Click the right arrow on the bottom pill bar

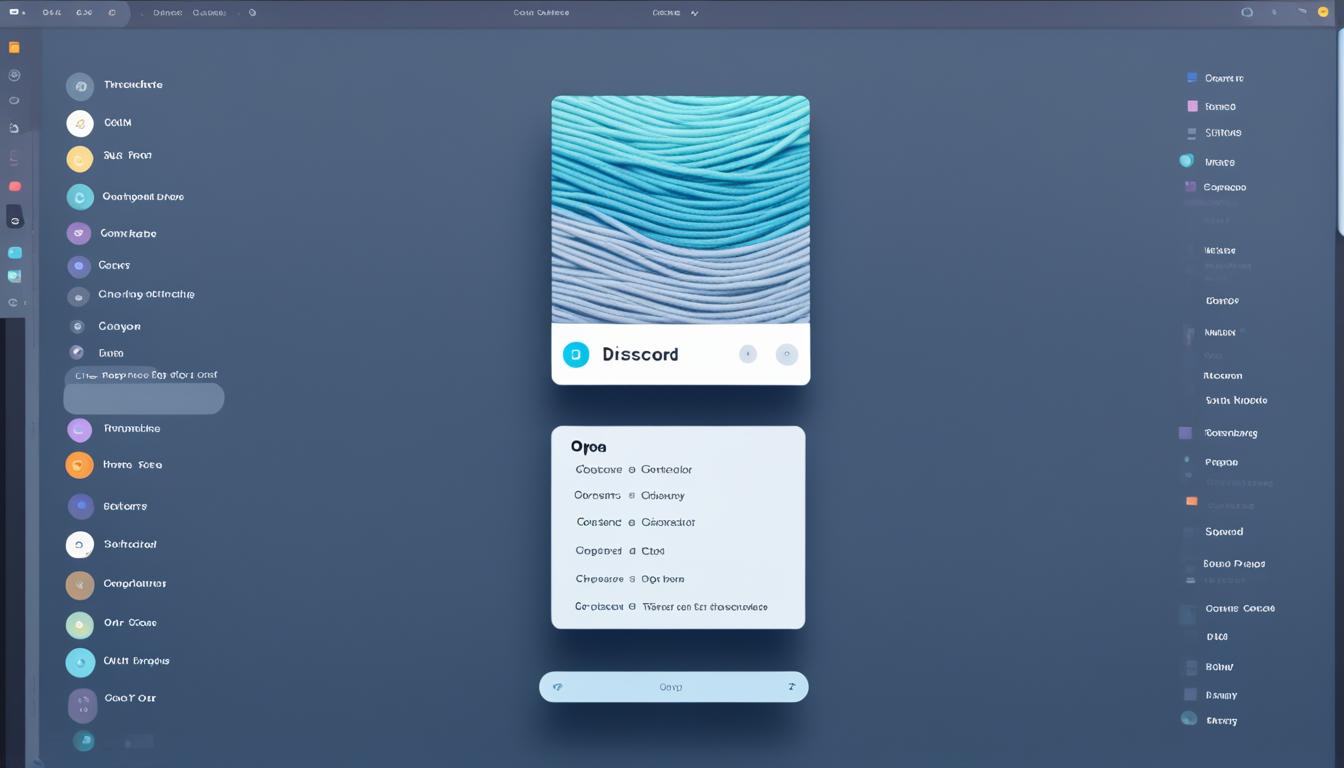791,687
